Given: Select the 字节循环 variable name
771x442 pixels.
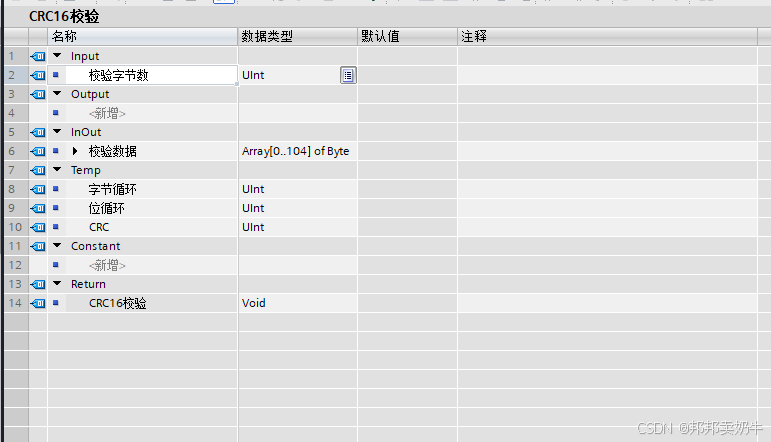Looking at the screenshot, I should coord(113,189).
